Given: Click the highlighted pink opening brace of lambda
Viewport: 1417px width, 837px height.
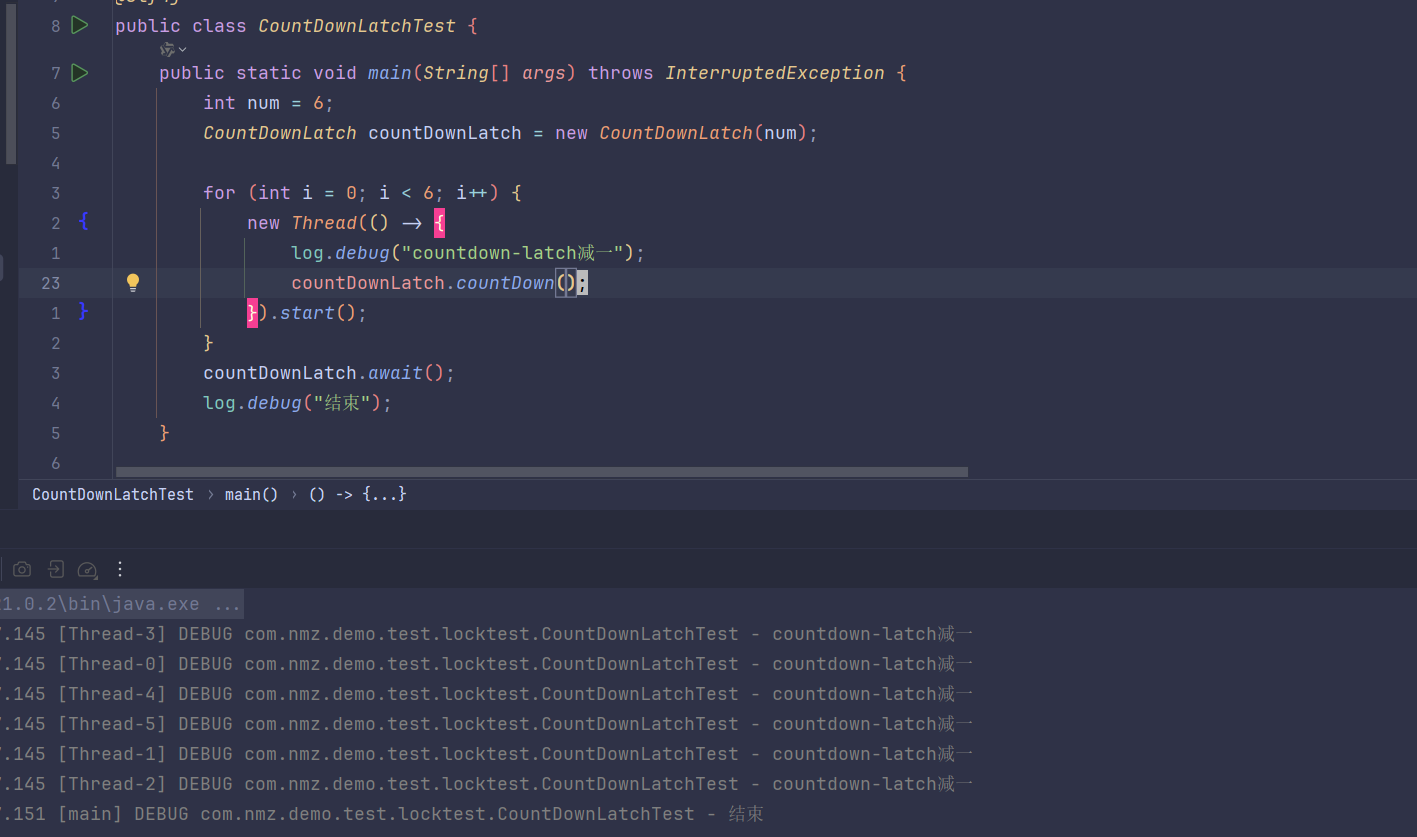Looking at the screenshot, I should pyautogui.click(x=440, y=223).
